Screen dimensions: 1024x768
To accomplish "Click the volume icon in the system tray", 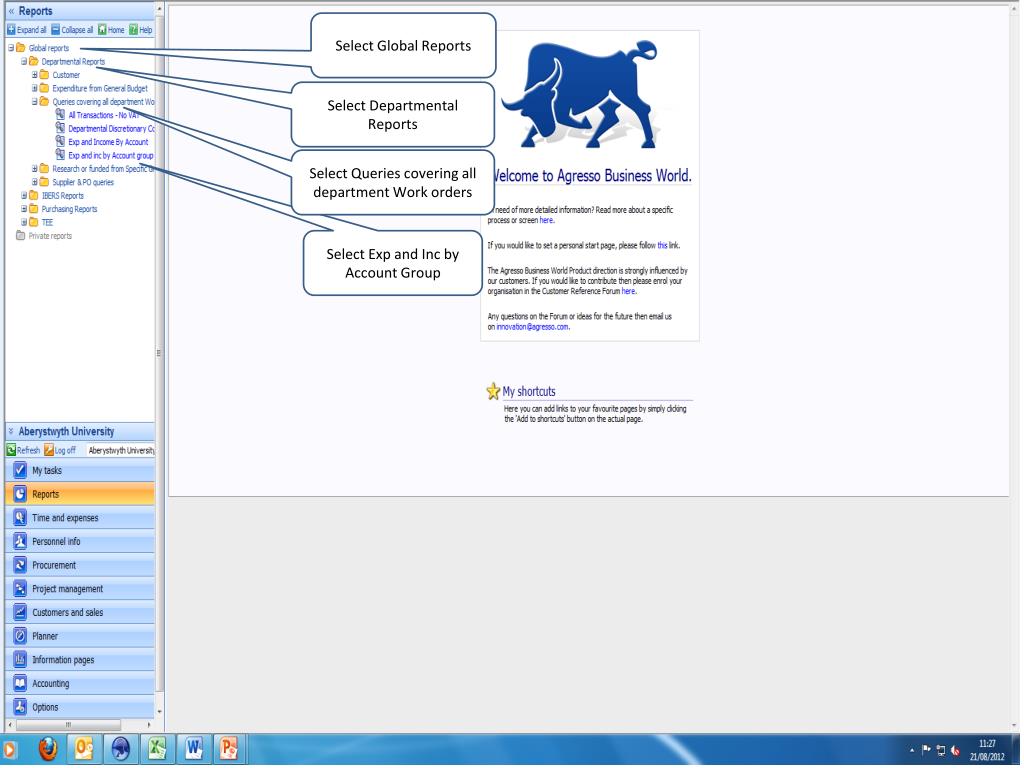I will tap(955, 750).
